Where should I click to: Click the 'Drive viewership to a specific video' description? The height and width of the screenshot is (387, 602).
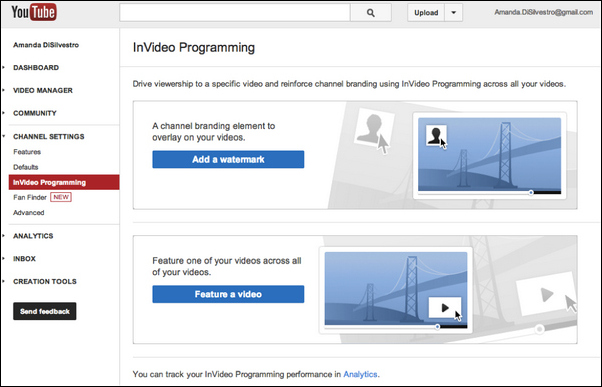point(349,84)
